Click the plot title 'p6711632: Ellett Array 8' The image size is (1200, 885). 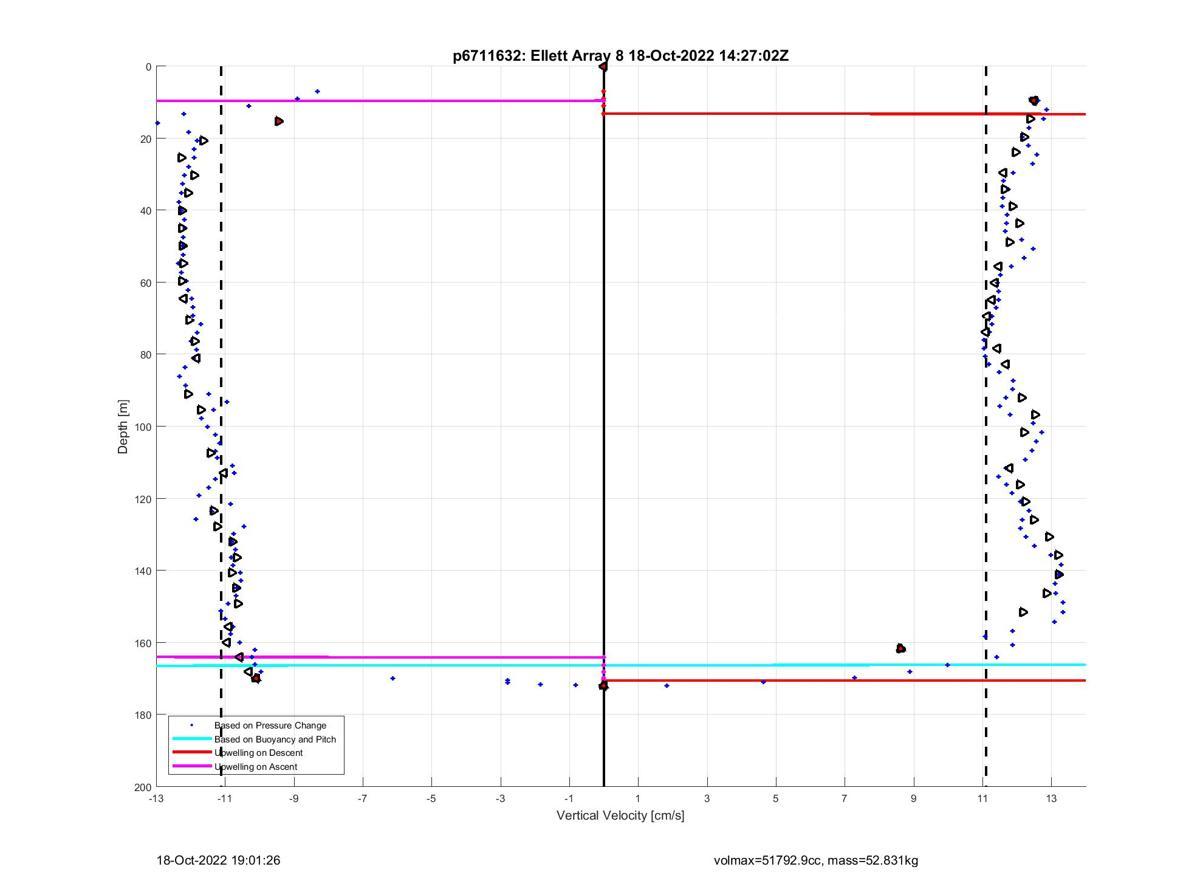click(538, 56)
